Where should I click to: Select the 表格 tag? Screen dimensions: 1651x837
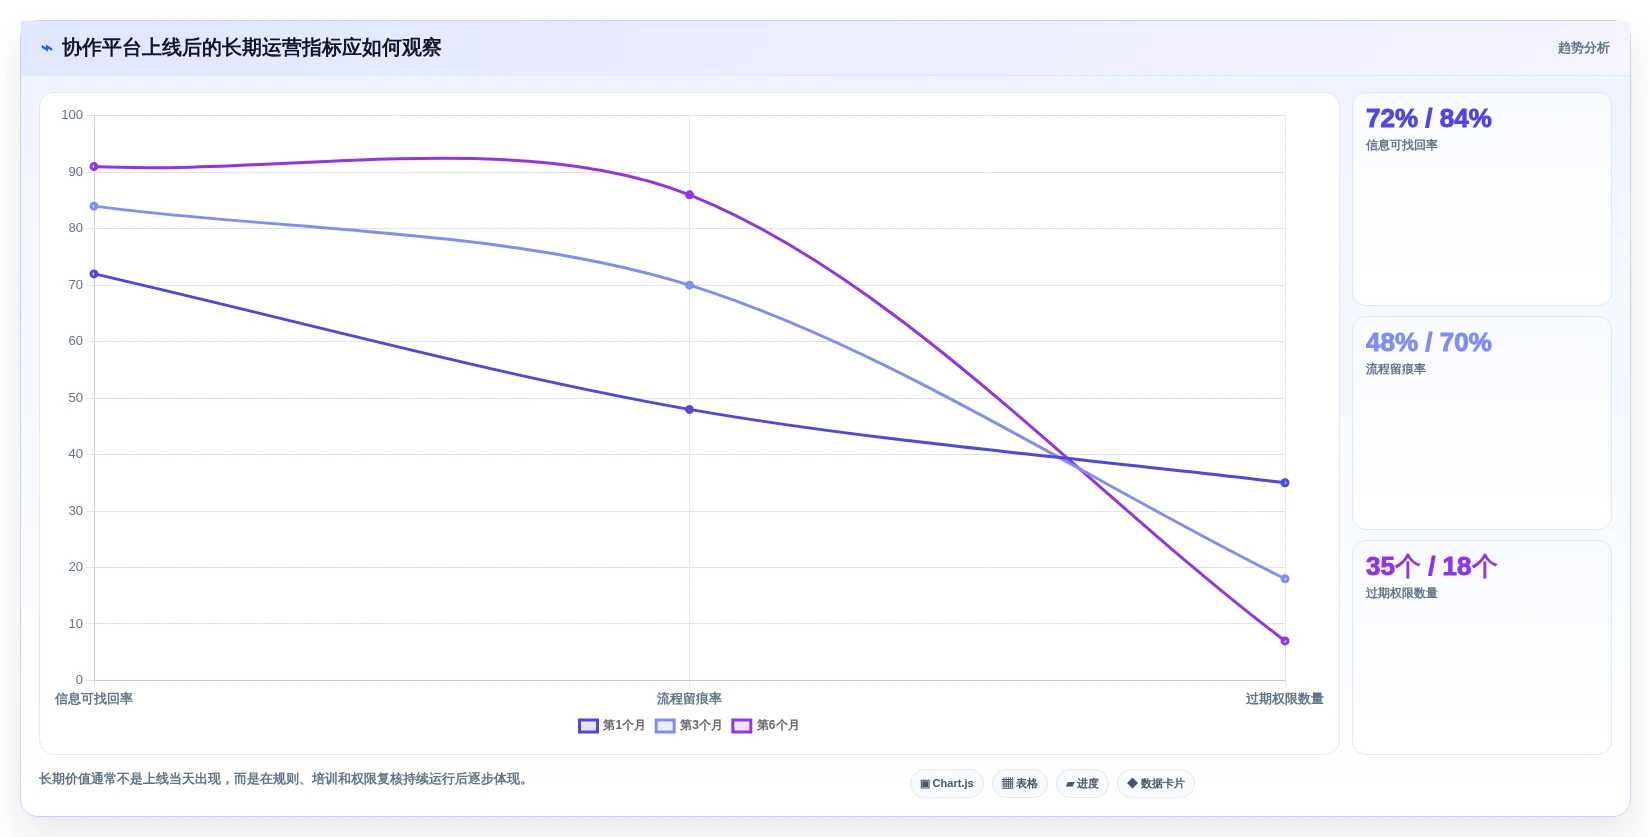click(1020, 784)
